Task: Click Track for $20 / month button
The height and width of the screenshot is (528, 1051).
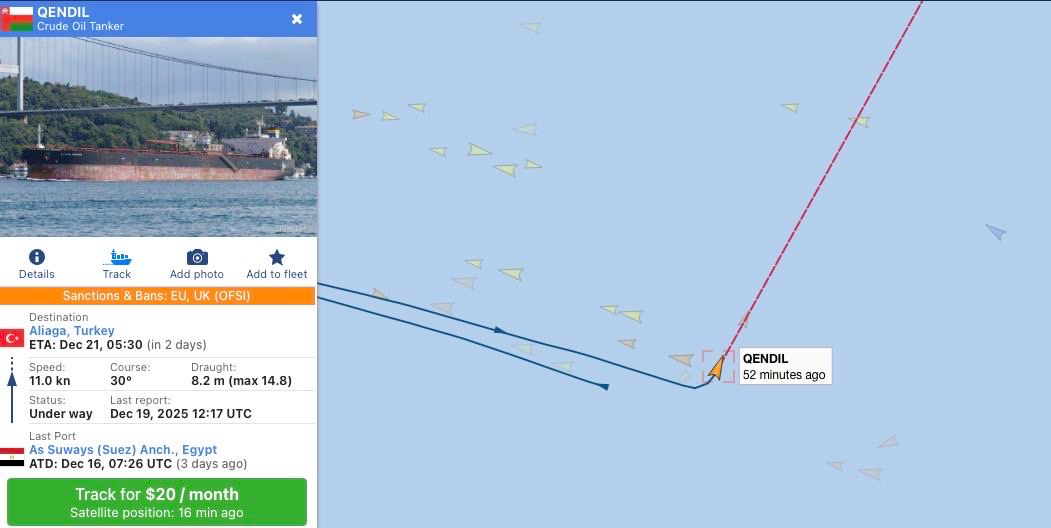Action: tap(157, 502)
